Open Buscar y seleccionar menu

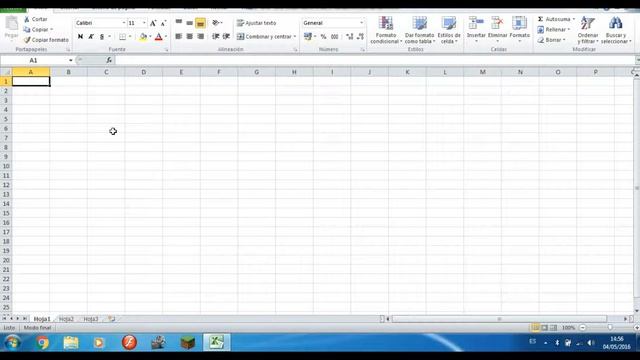(616, 30)
